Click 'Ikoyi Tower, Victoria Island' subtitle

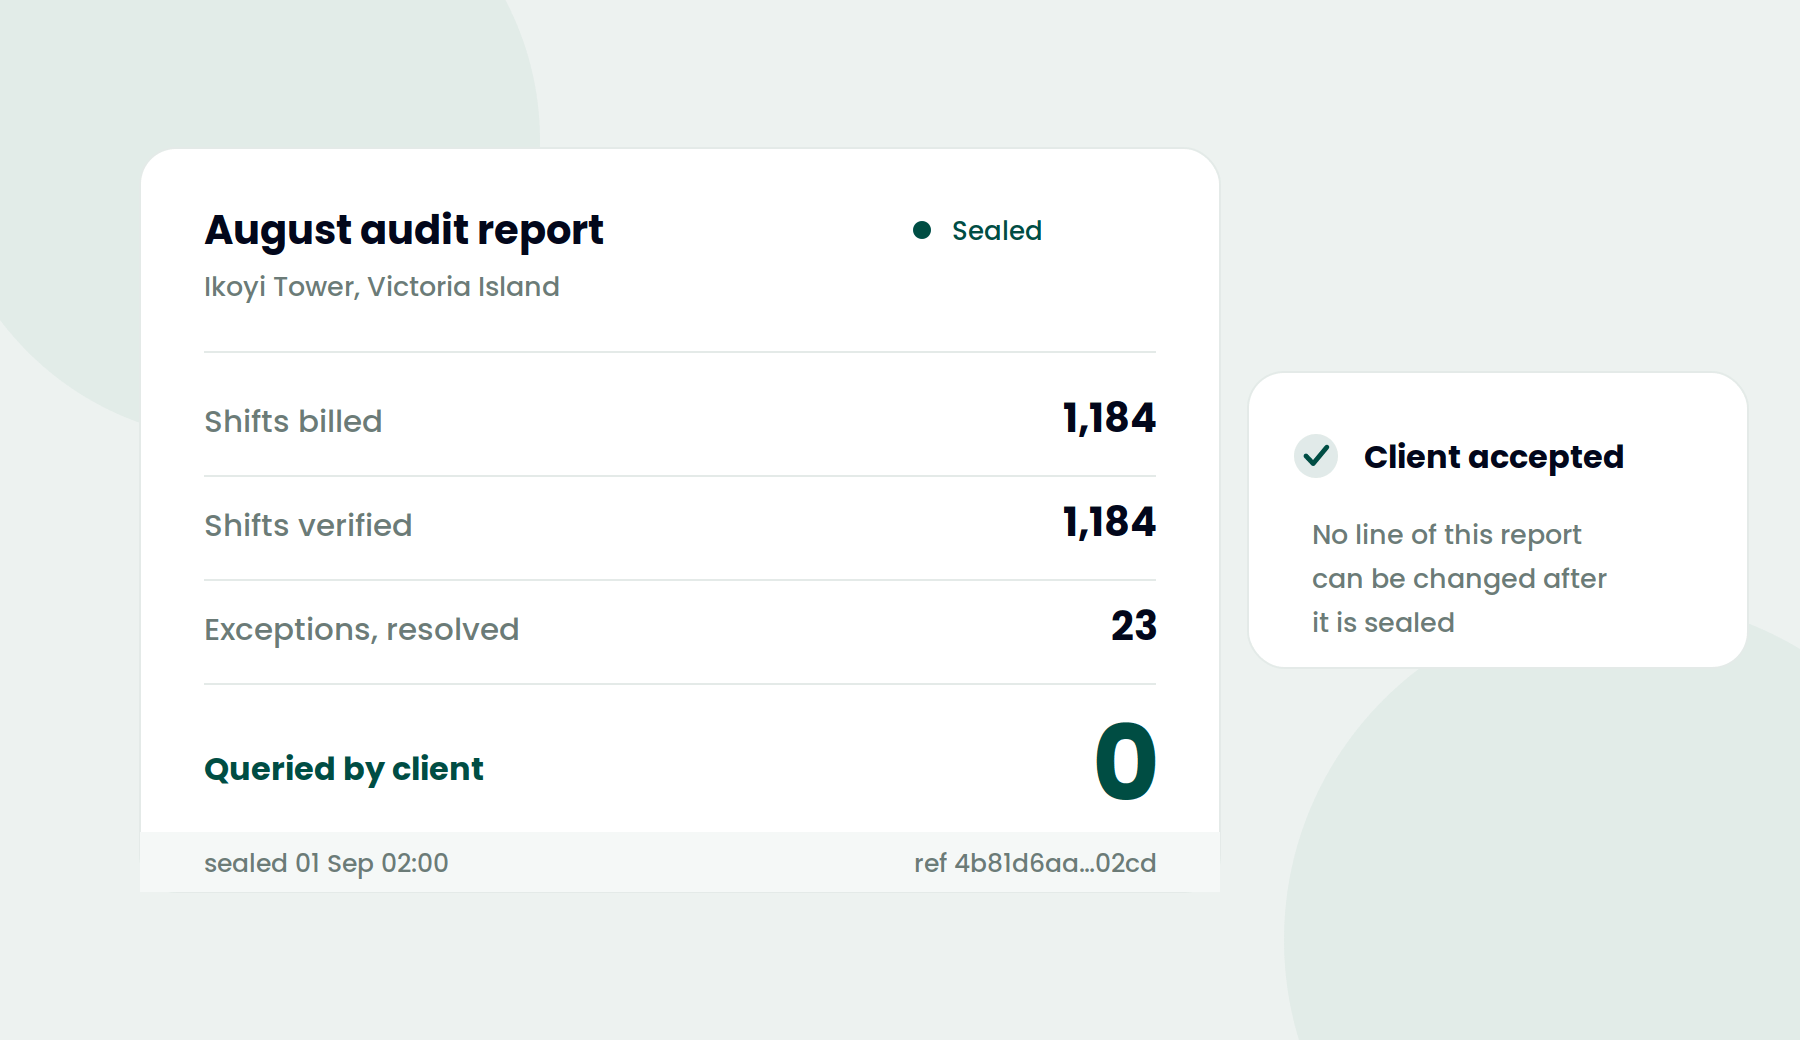point(382,287)
